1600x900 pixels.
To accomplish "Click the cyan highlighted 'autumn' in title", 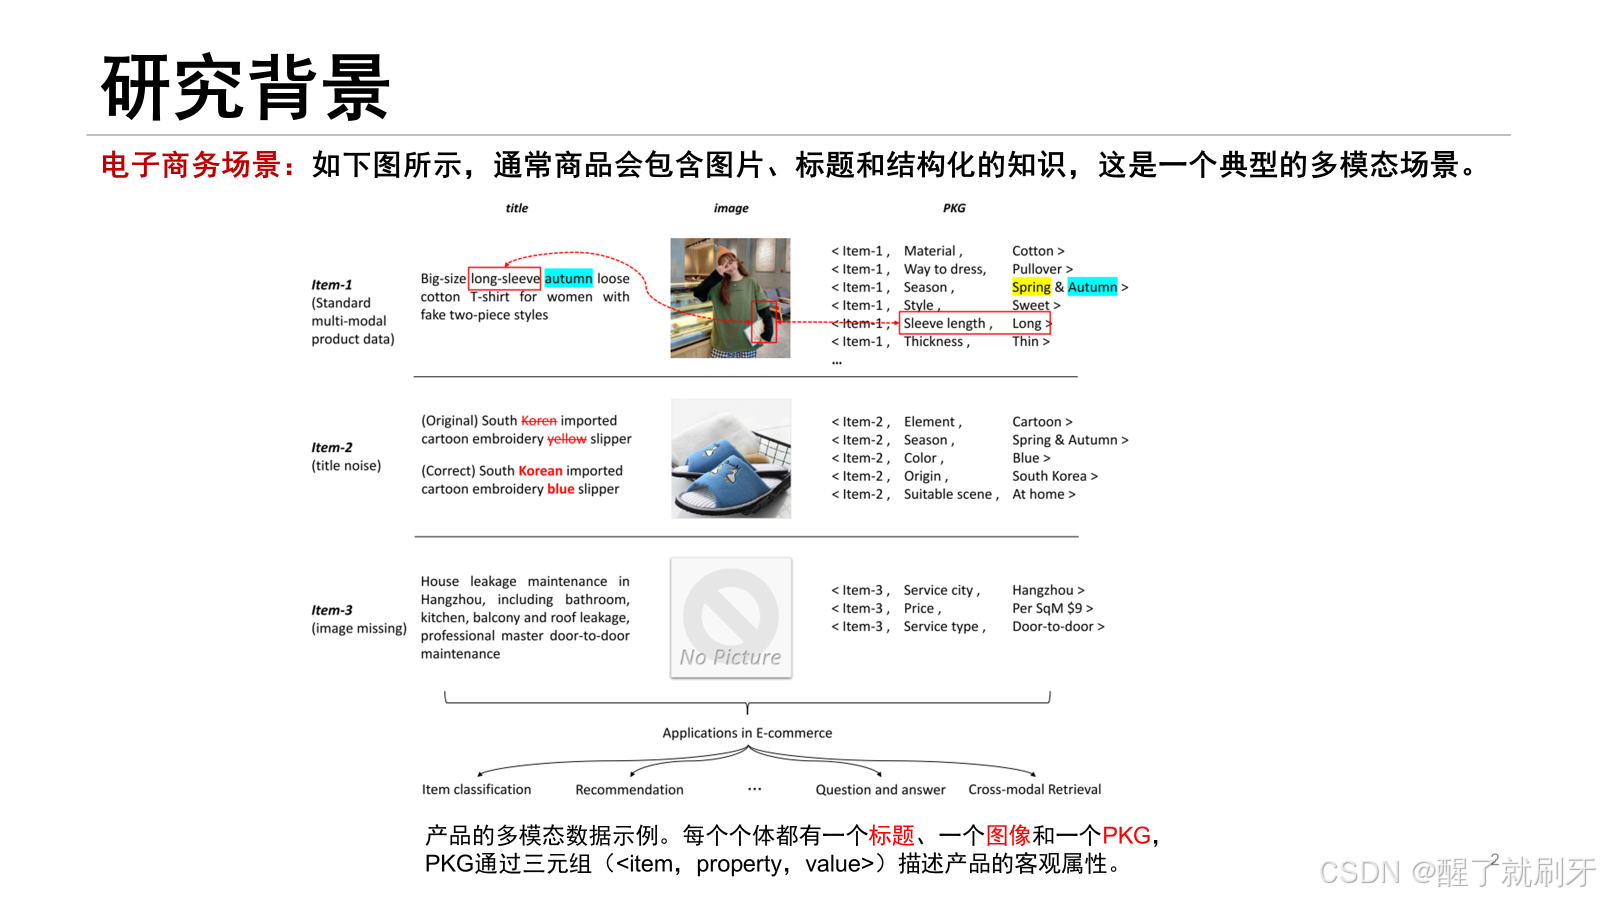I will pos(568,279).
